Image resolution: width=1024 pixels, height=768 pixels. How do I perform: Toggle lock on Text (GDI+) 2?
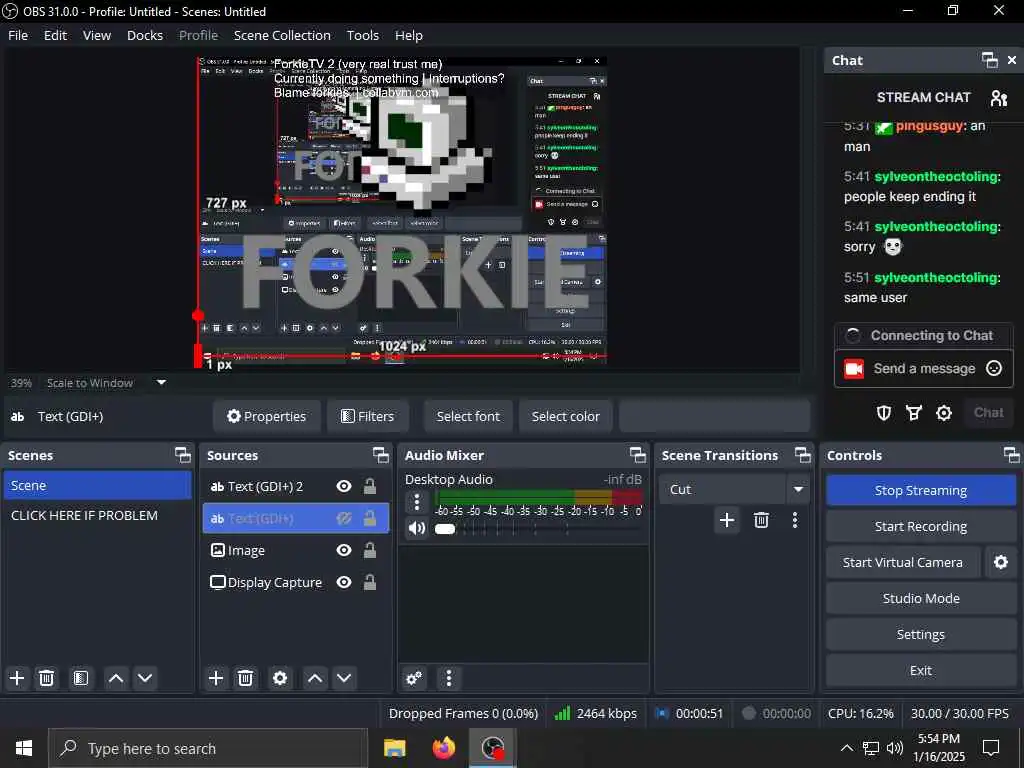(x=370, y=486)
